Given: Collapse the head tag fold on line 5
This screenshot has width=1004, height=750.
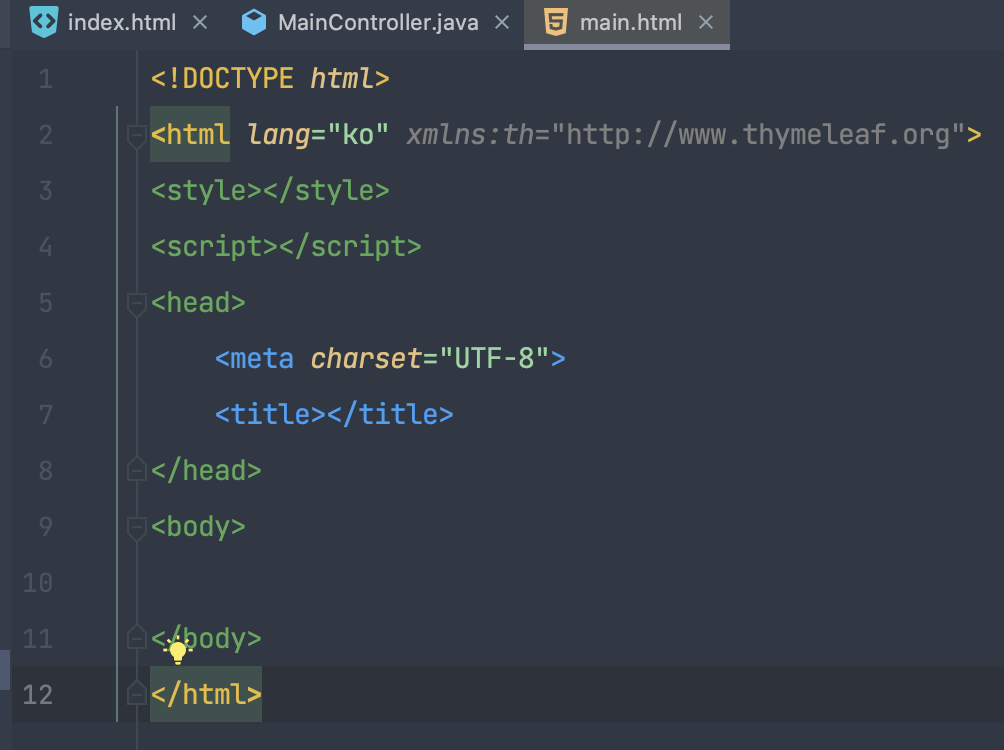Looking at the screenshot, I should pos(136,304).
